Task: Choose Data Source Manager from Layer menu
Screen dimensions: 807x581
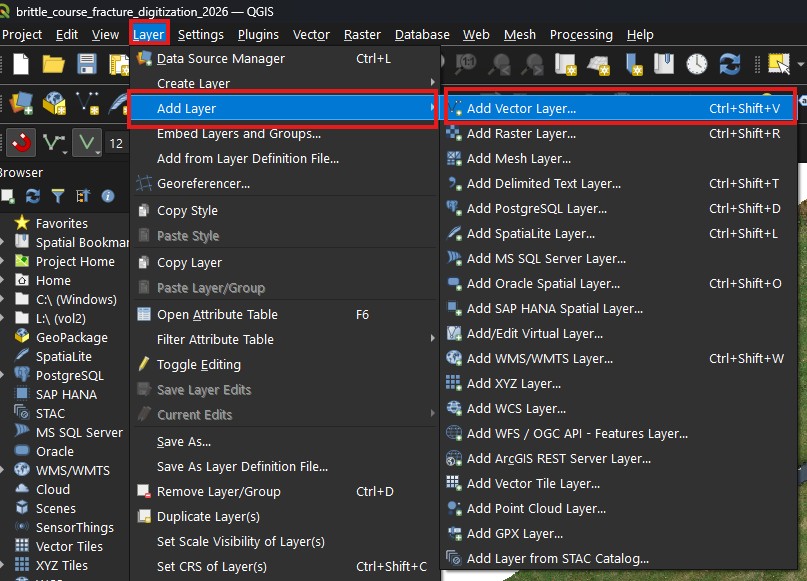Action: [x=285, y=59]
